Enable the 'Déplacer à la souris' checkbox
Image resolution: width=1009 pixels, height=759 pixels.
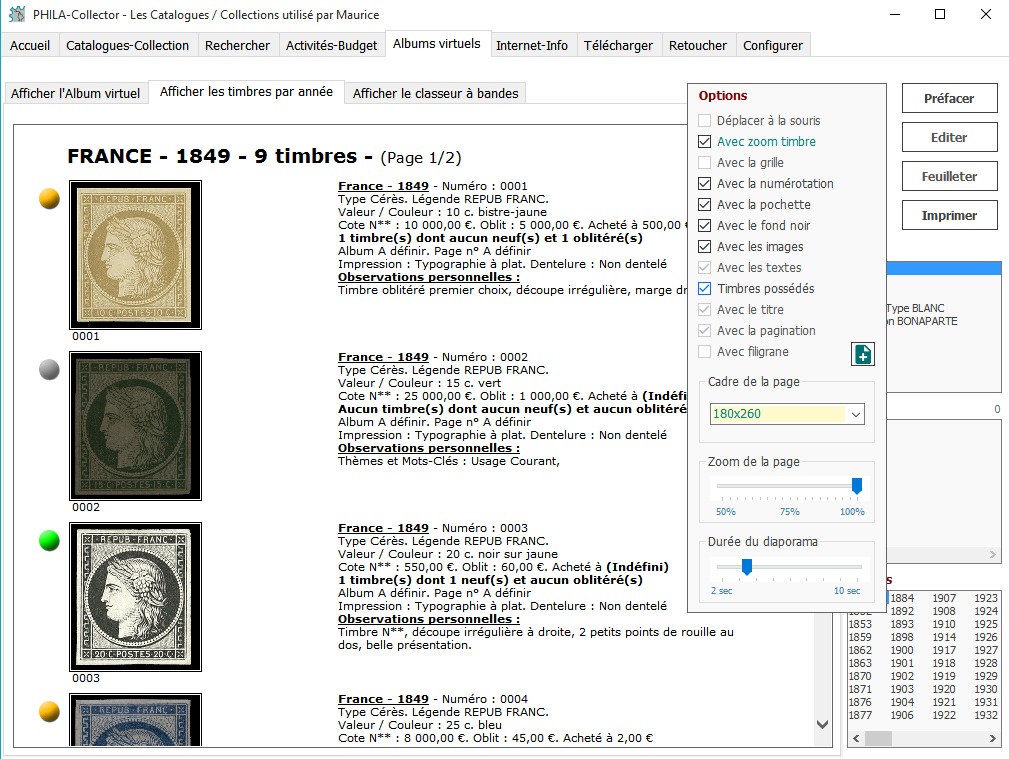(705, 120)
